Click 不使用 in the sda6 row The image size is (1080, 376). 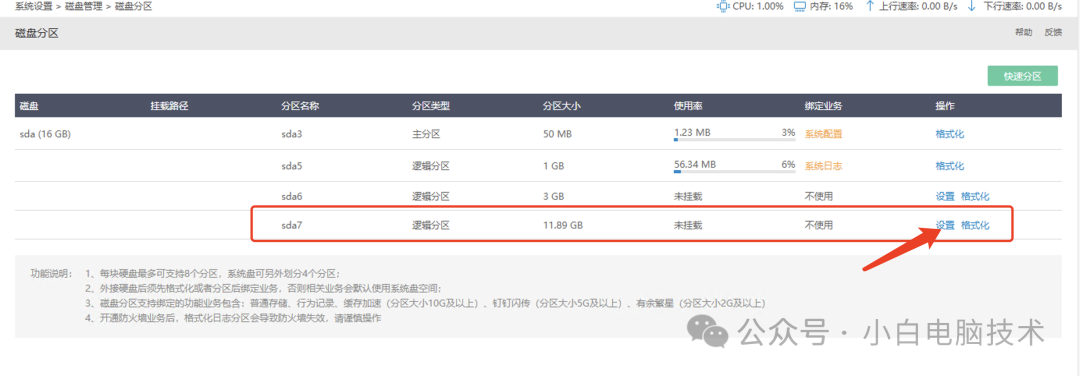pyautogui.click(x=819, y=196)
